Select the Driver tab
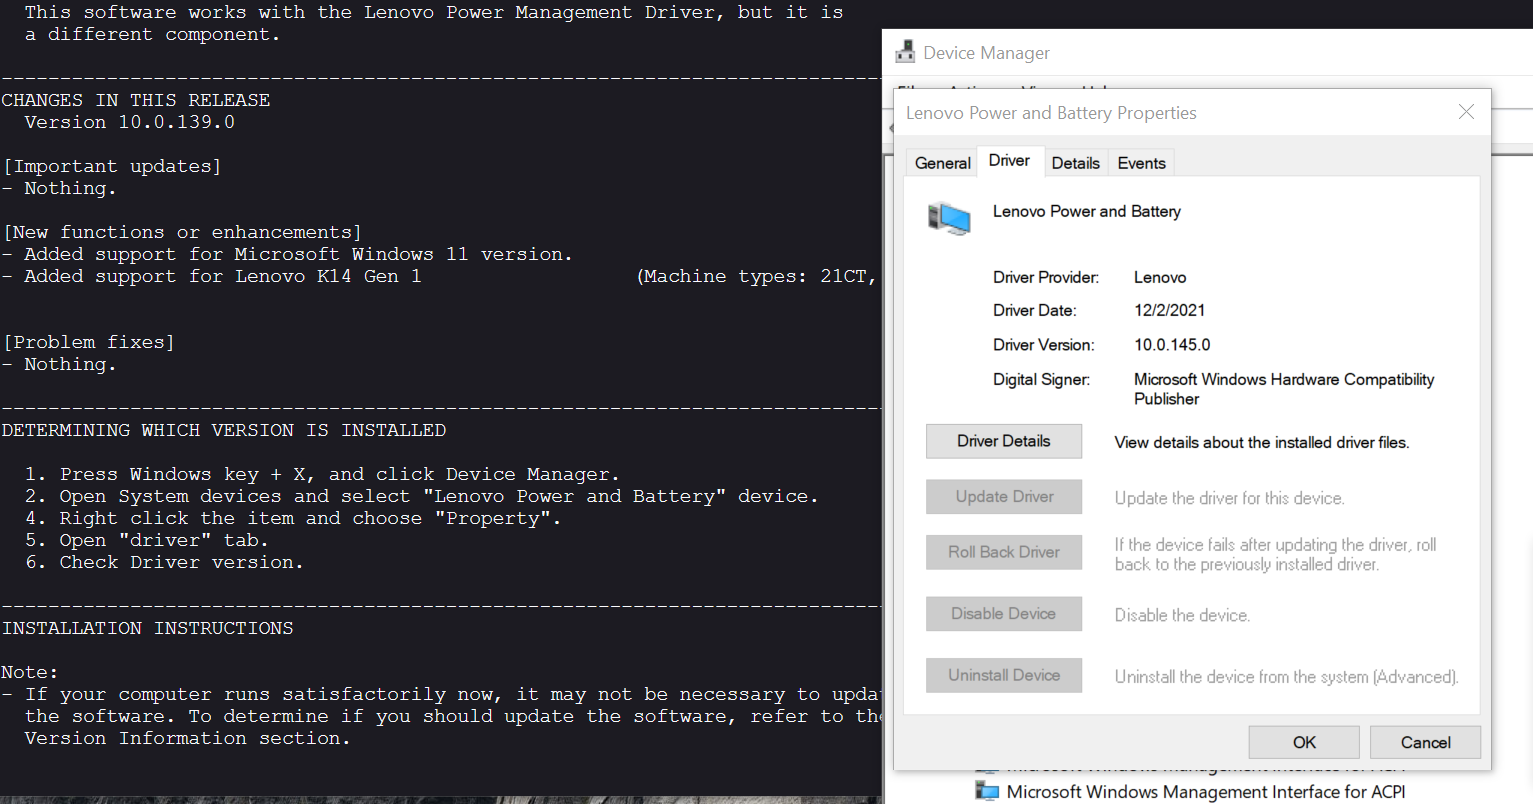1533x804 pixels. [1009, 161]
